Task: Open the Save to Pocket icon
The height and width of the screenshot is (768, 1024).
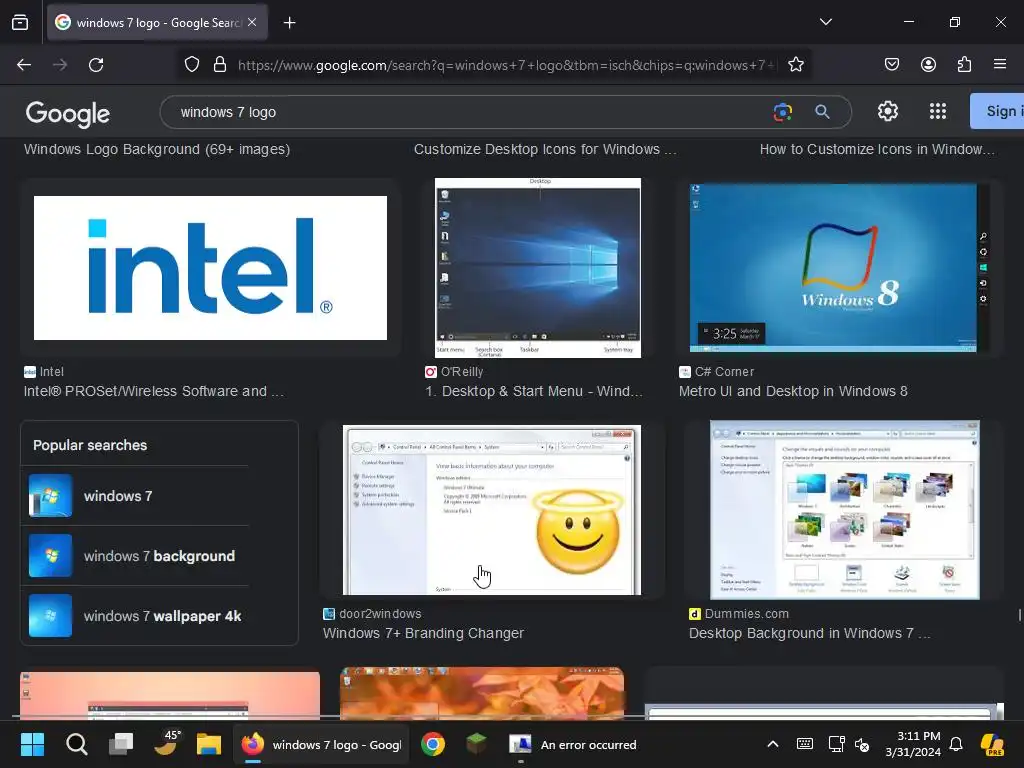Action: point(891,64)
